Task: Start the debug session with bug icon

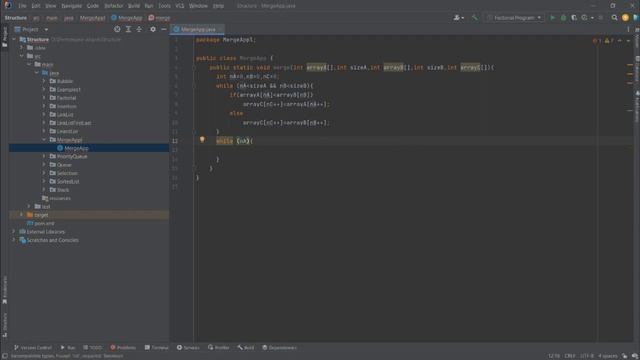Action: click(563, 18)
